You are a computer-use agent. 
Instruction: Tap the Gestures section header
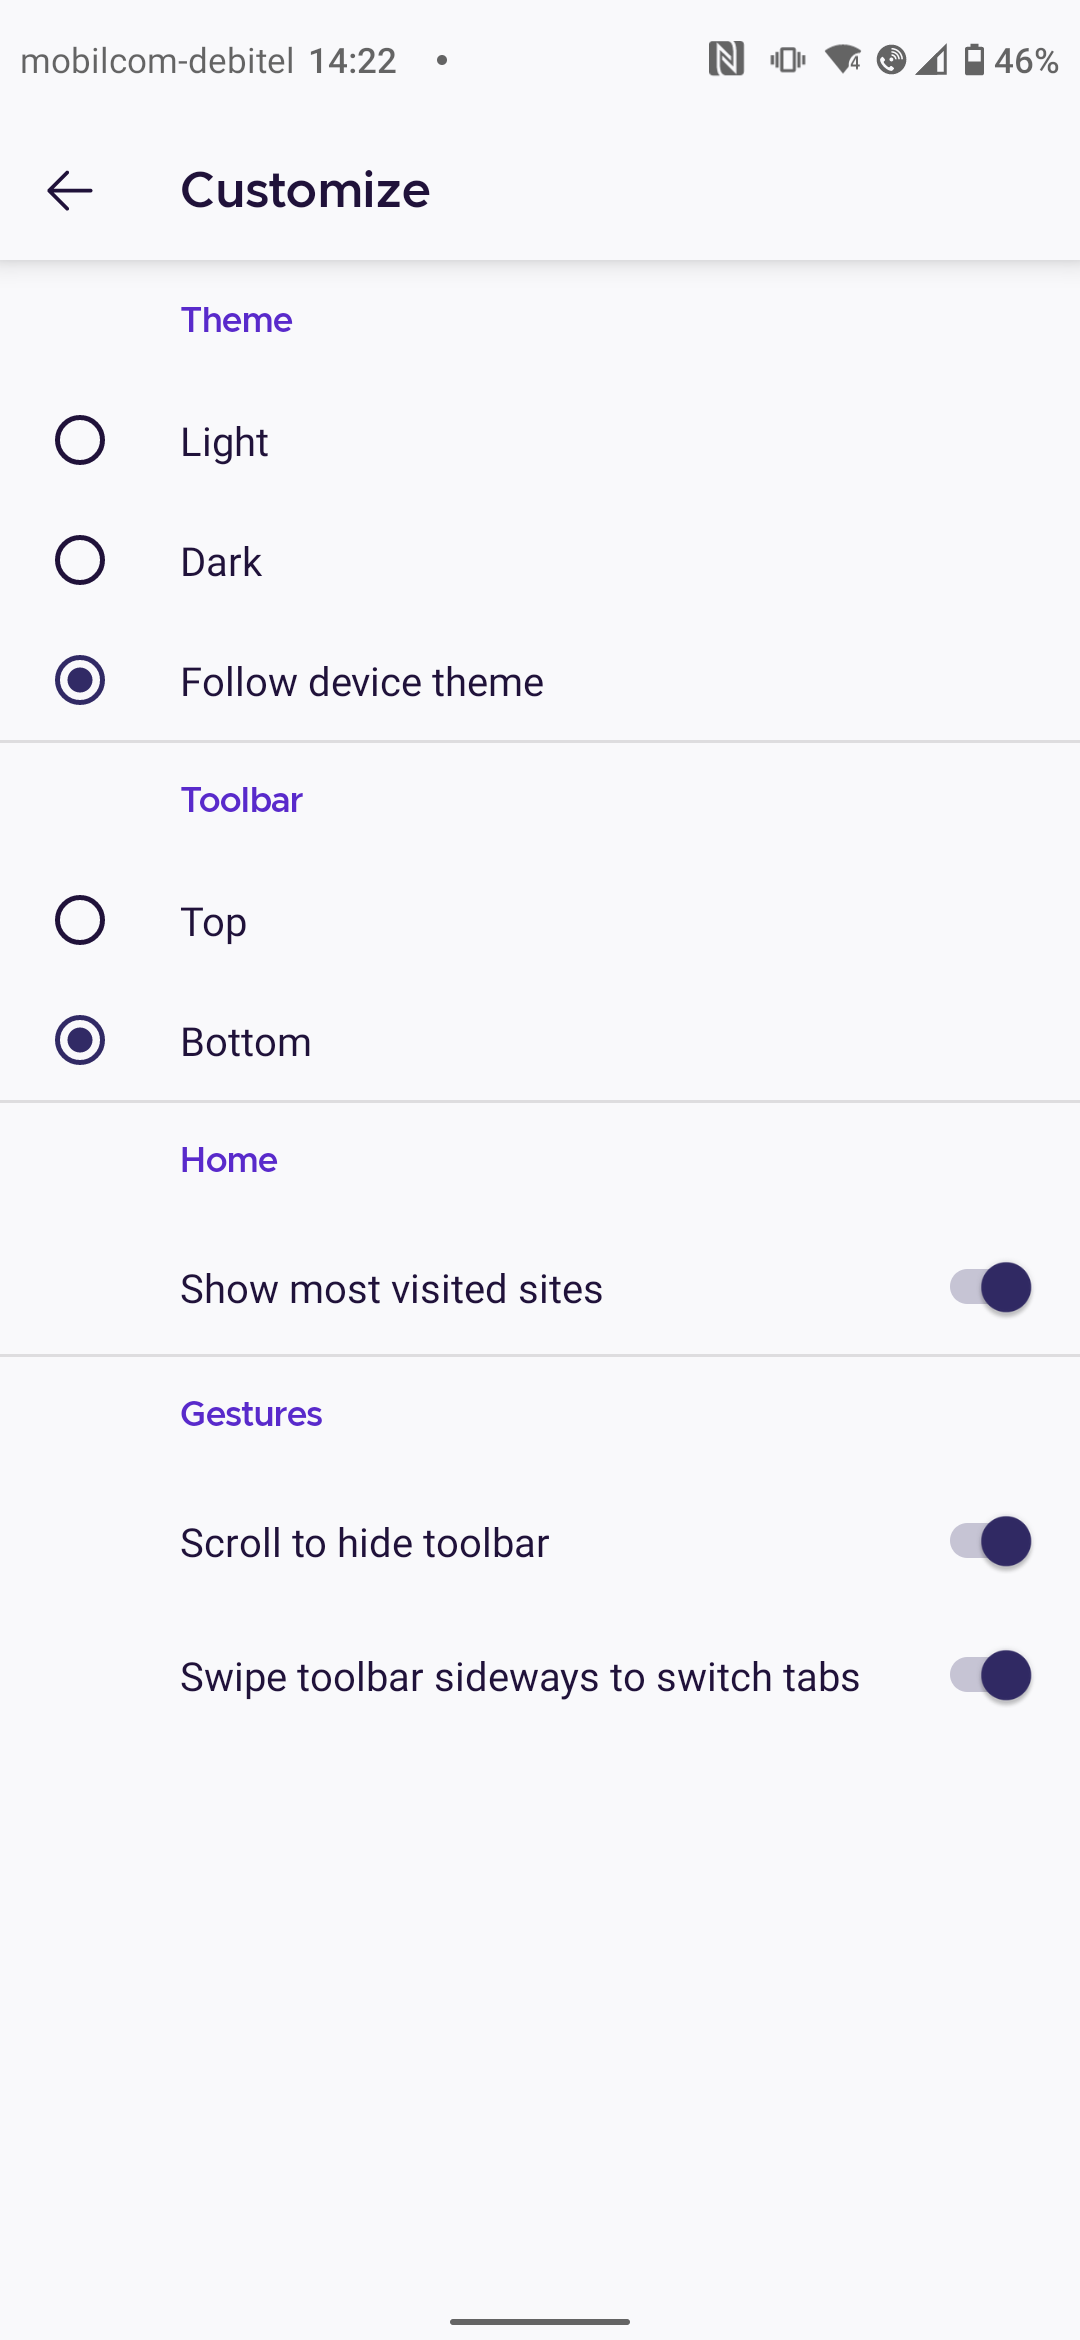[x=250, y=1413]
